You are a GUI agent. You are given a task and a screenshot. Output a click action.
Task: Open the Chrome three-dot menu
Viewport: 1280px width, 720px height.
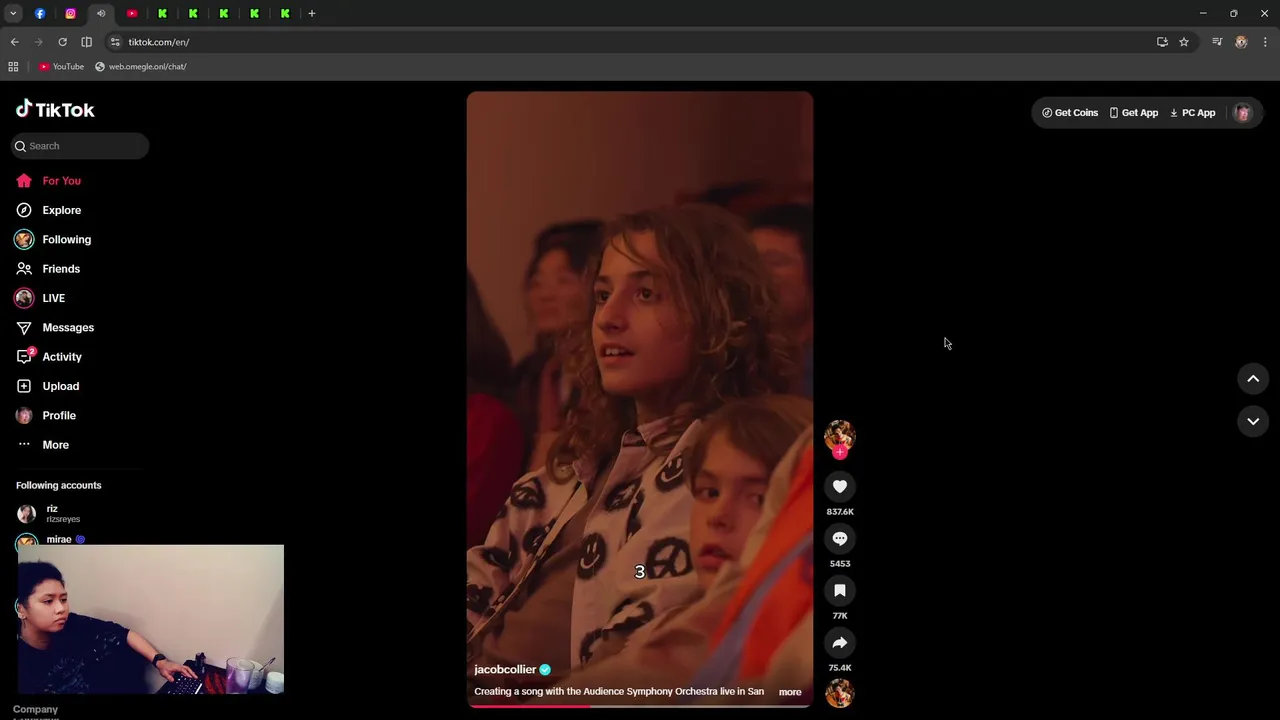tap(1265, 42)
